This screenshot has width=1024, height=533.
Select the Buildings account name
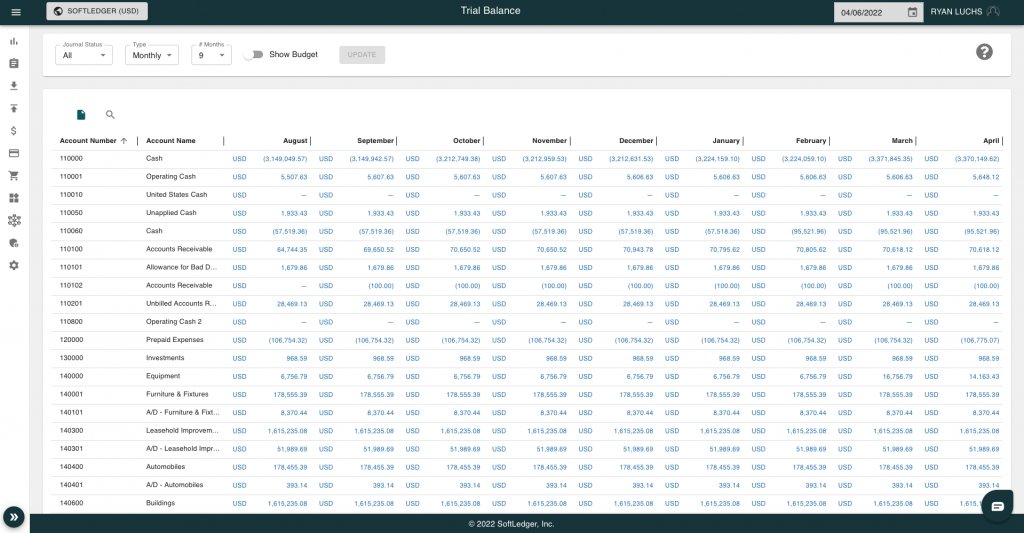(x=161, y=503)
